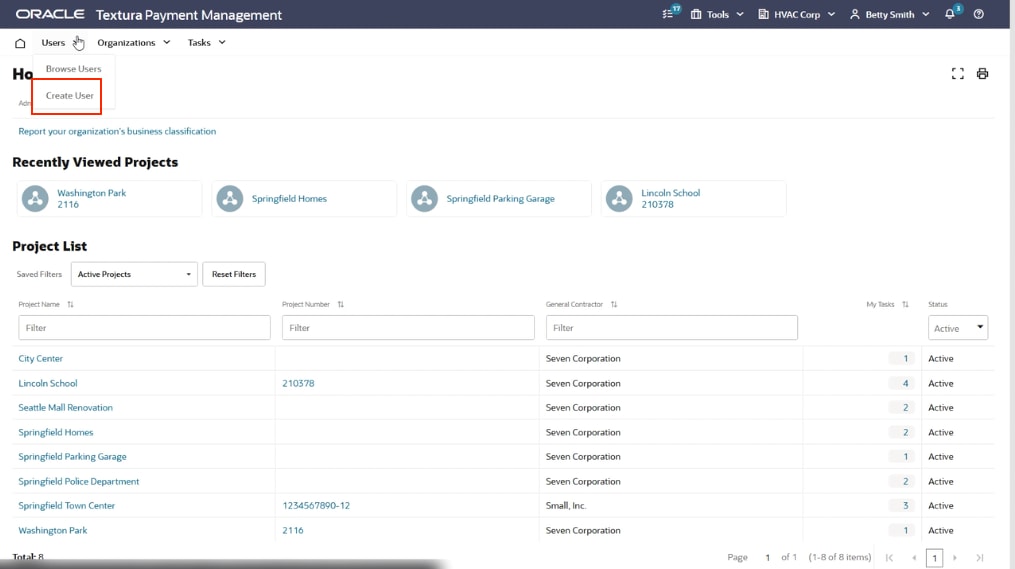
Task: Toggle full screen view icon
Action: click(x=957, y=74)
